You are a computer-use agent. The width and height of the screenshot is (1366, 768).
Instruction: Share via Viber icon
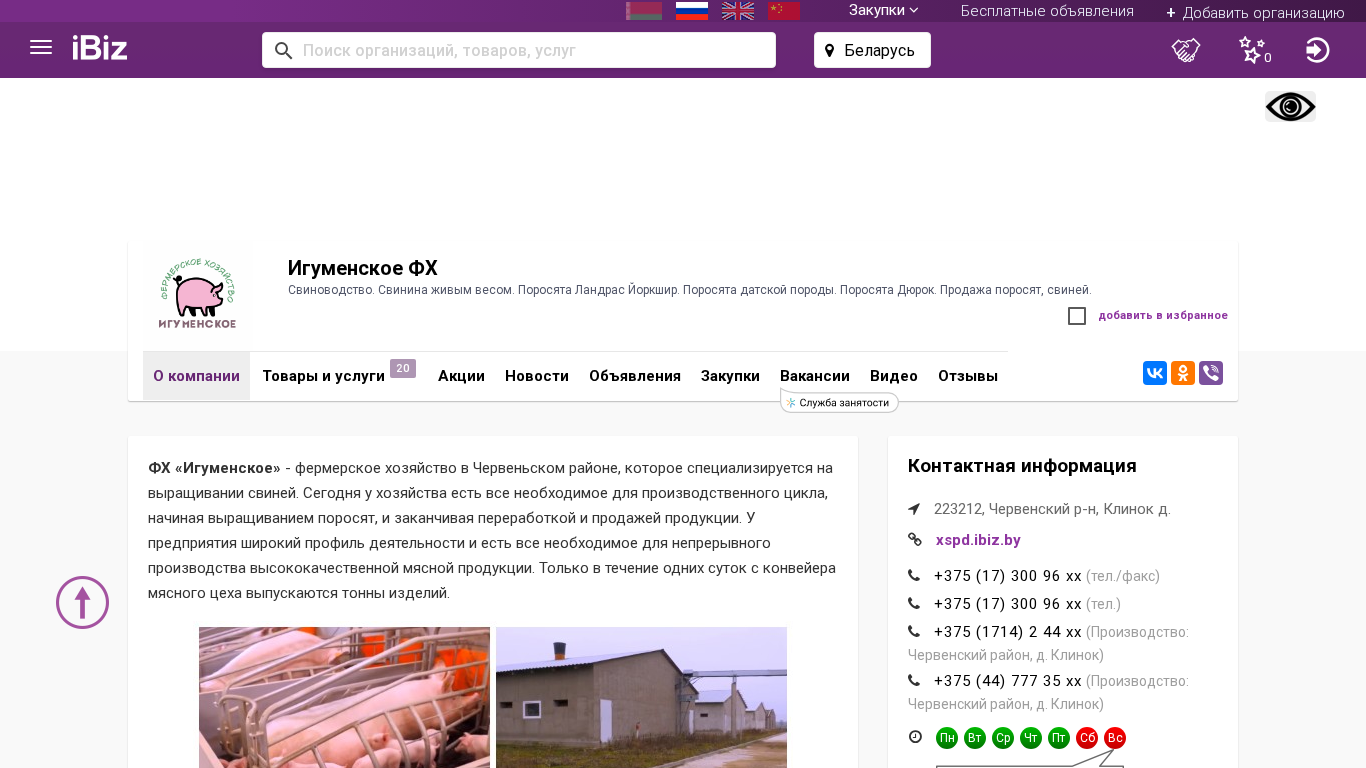click(1211, 373)
